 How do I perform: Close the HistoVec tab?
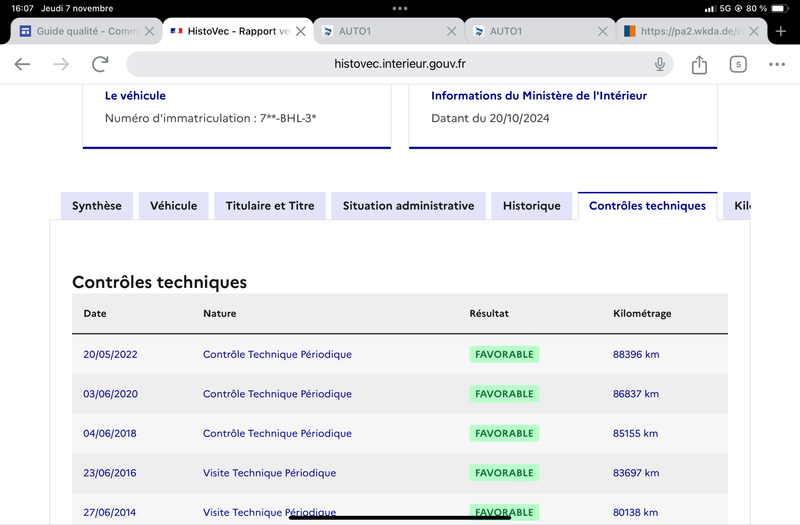tap(301, 31)
